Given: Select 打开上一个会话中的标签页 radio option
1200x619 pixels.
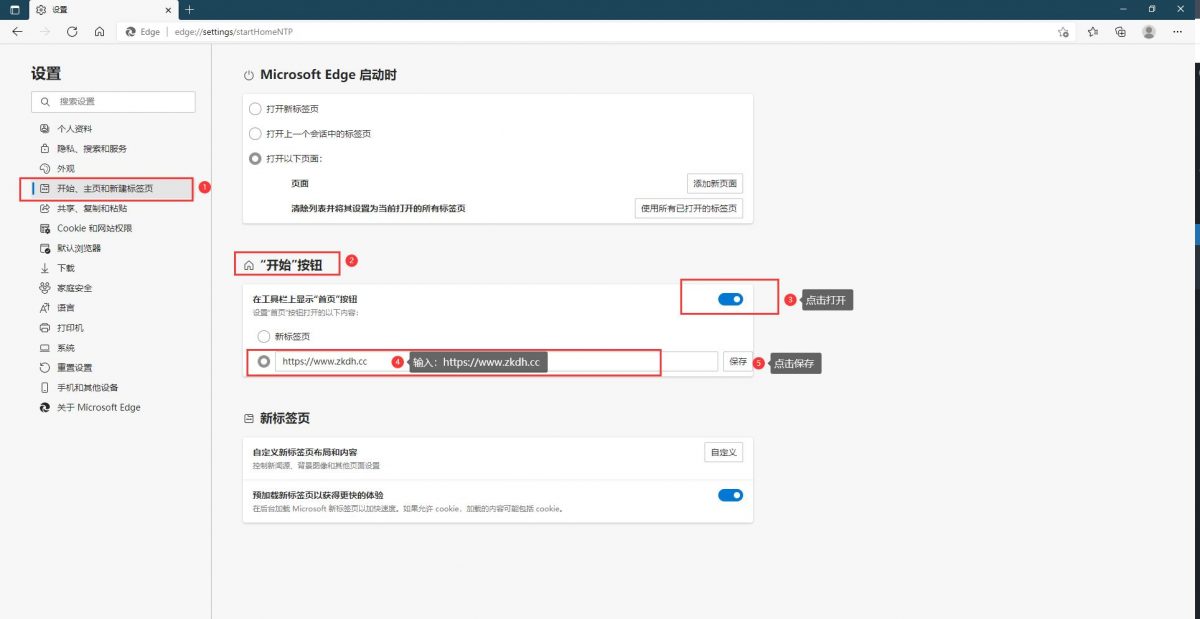Looking at the screenshot, I should pos(255,134).
